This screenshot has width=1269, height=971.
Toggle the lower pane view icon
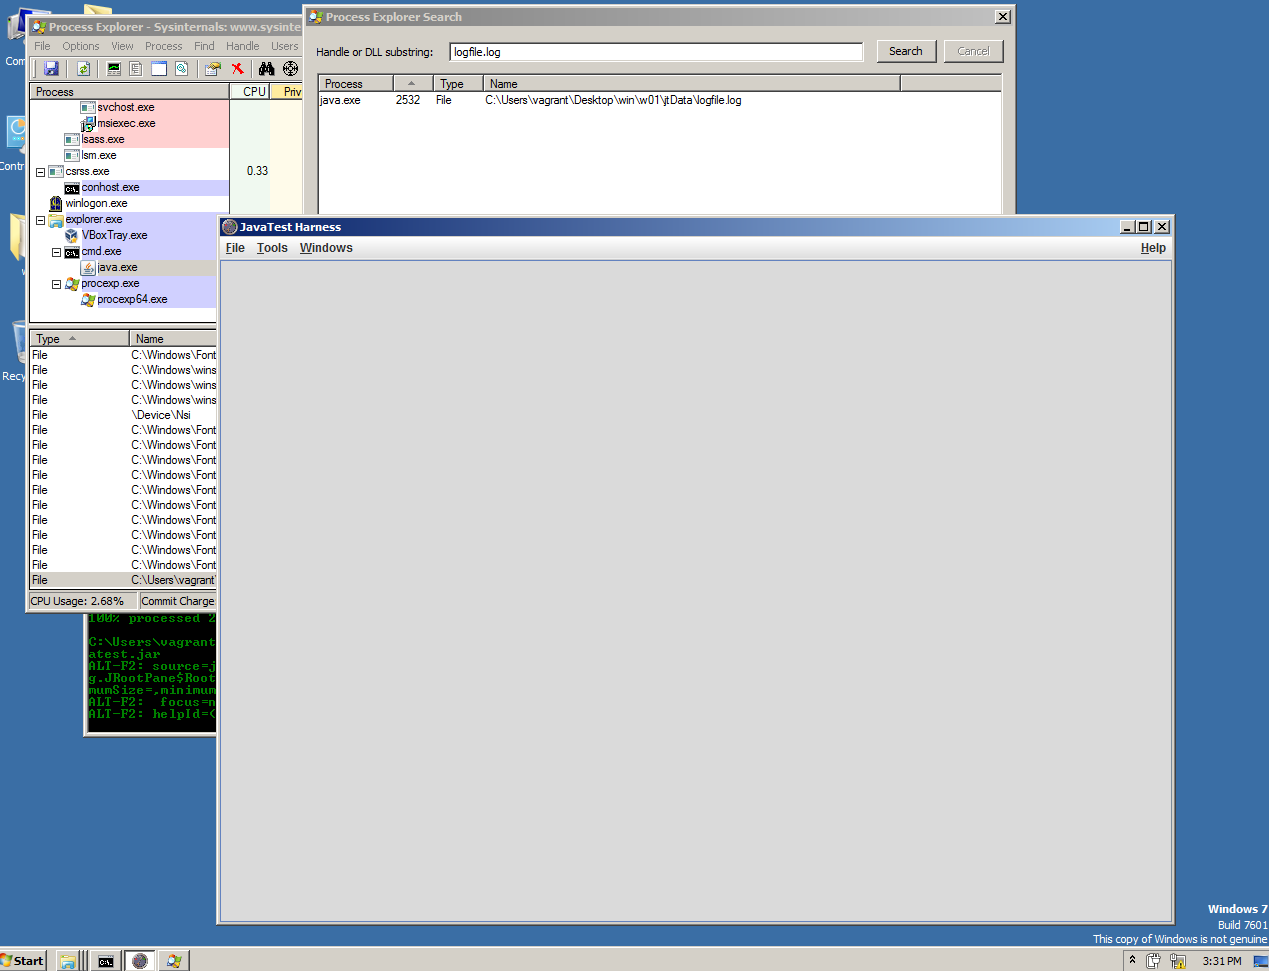click(x=159, y=69)
